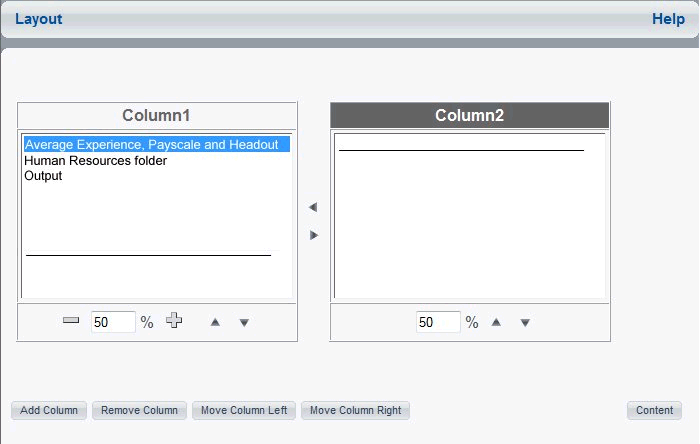Click the down arrow under Column2
Image resolution: width=700 pixels, height=444 pixels.
(x=525, y=323)
